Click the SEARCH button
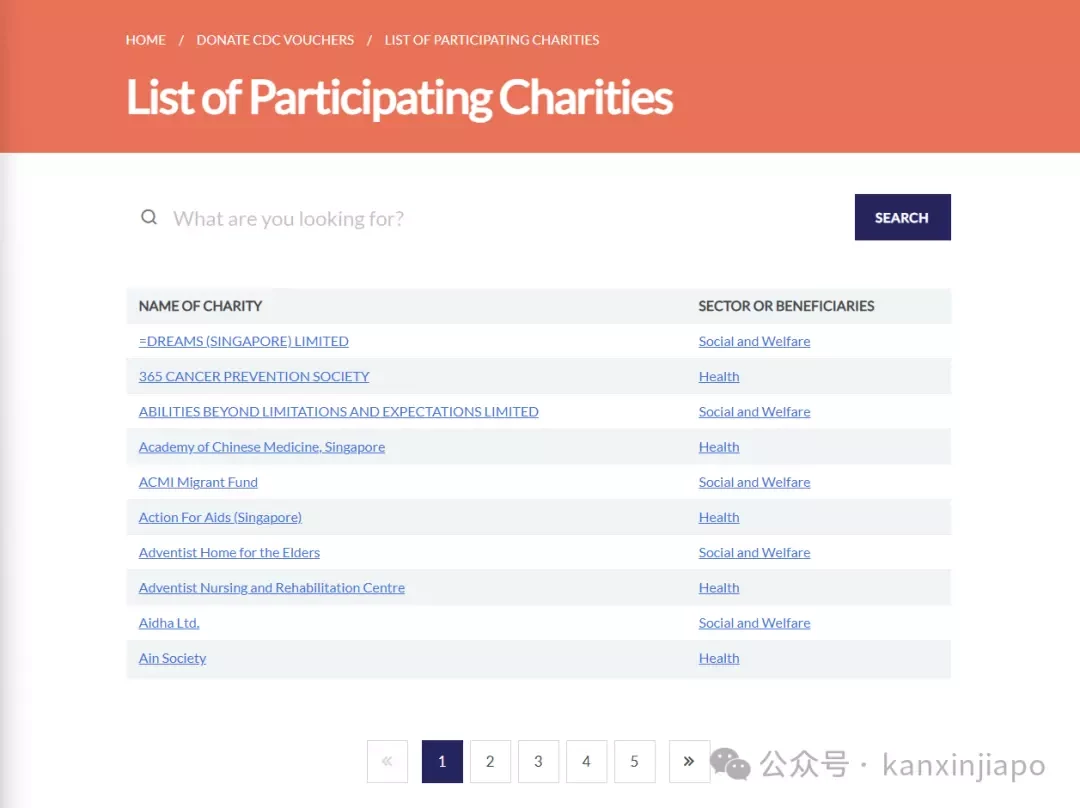 902,218
